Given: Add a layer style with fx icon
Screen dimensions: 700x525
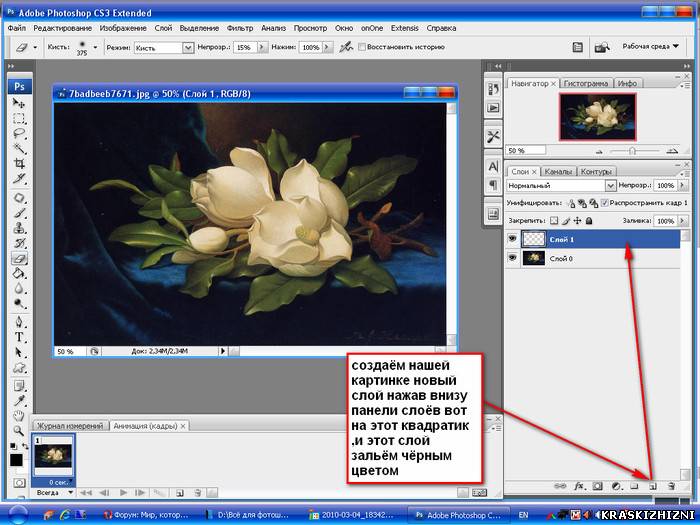Looking at the screenshot, I should [579, 486].
